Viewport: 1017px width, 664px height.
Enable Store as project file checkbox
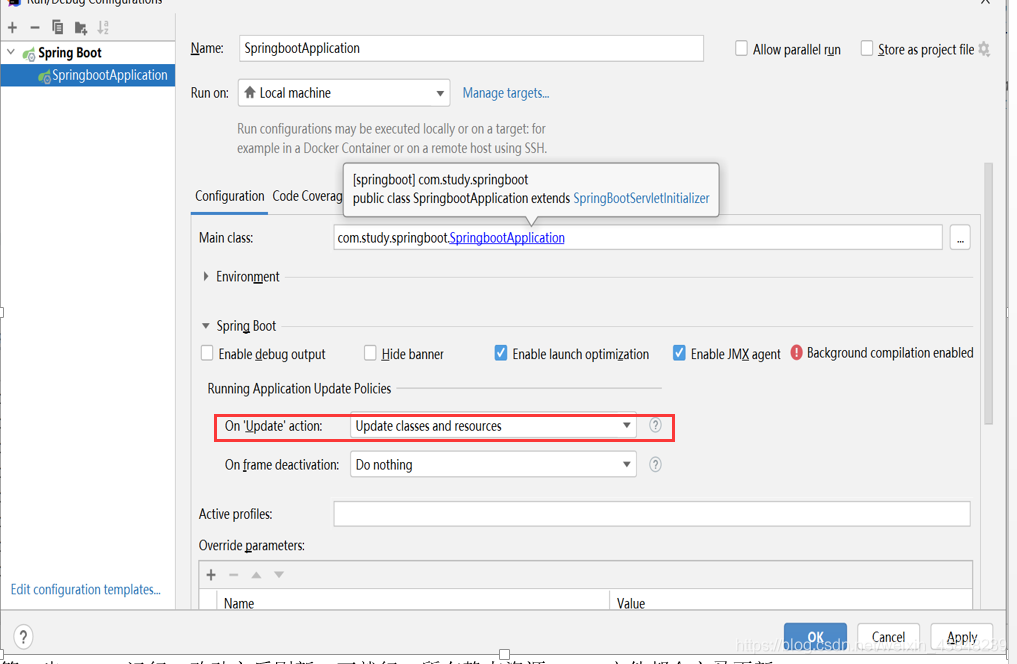[867, 49]
